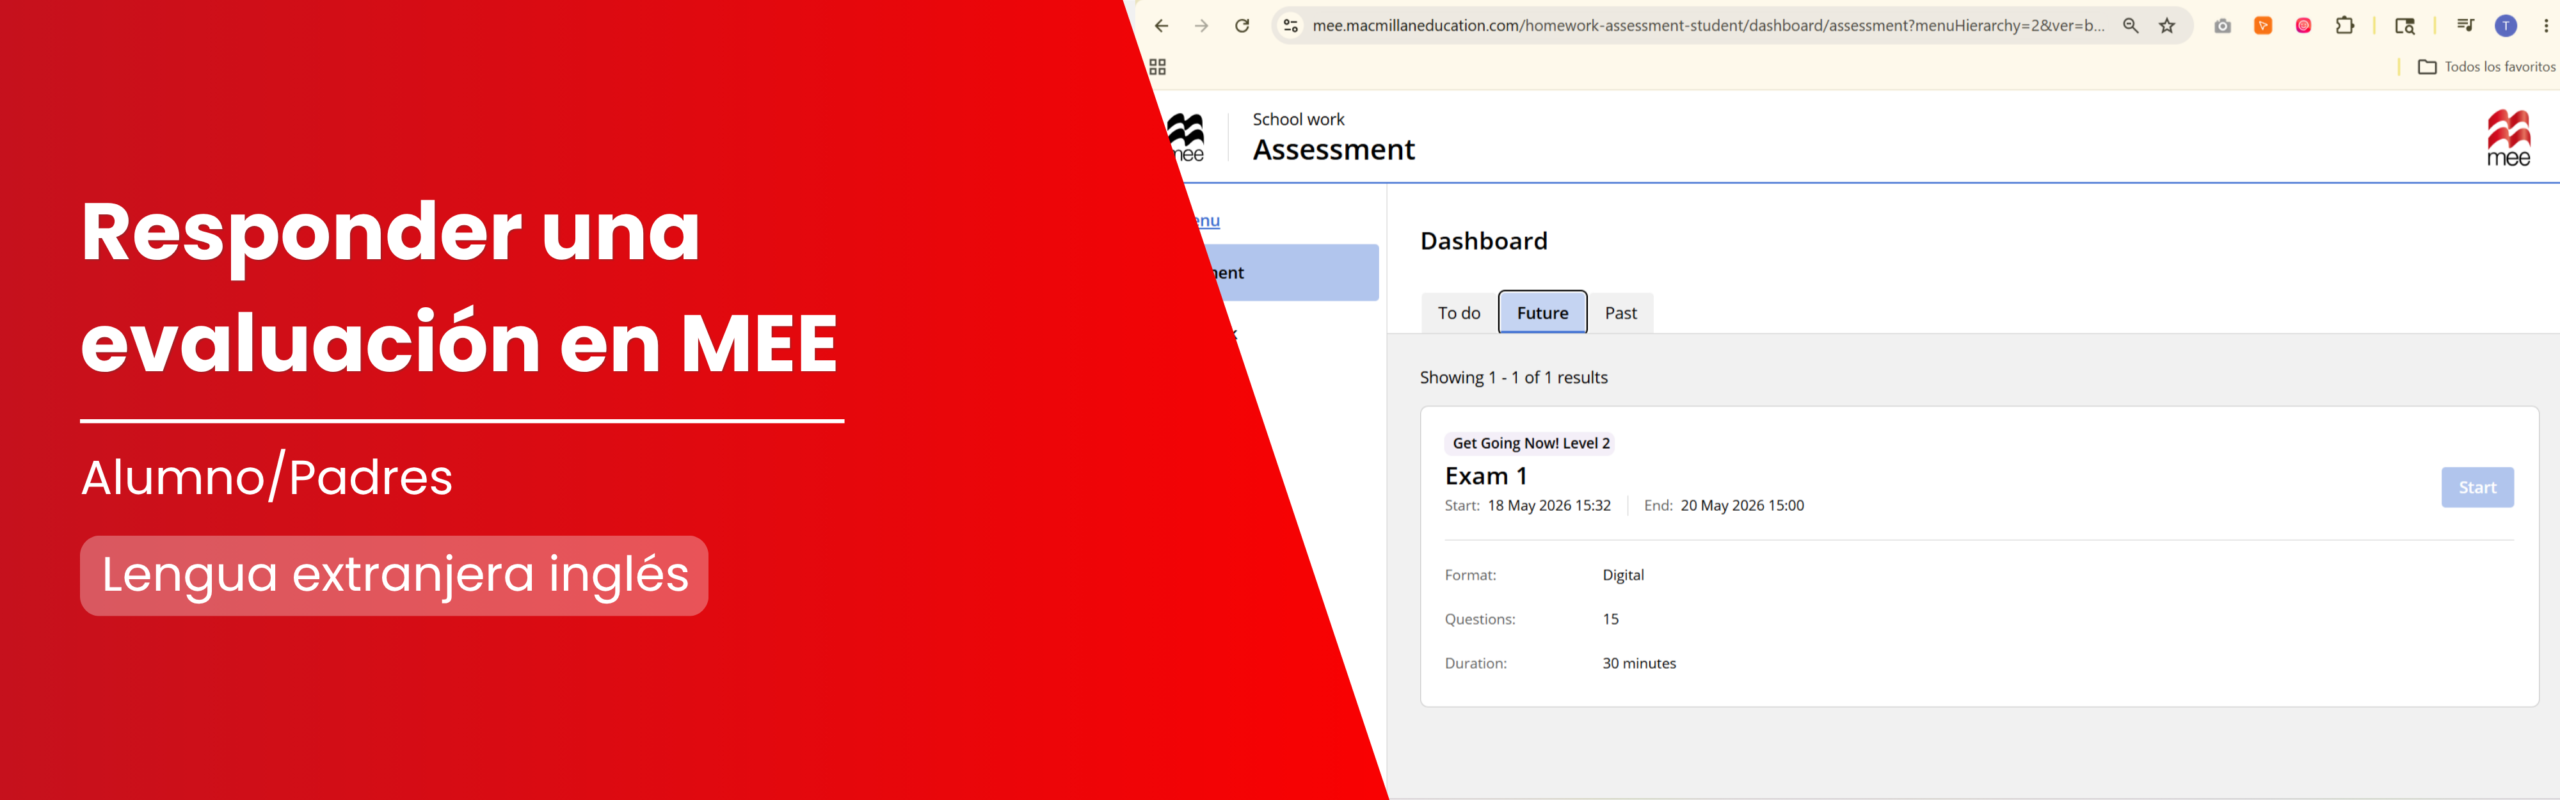Click the Exam 1 title
2560x800 pixels.
click(1486, 476)
